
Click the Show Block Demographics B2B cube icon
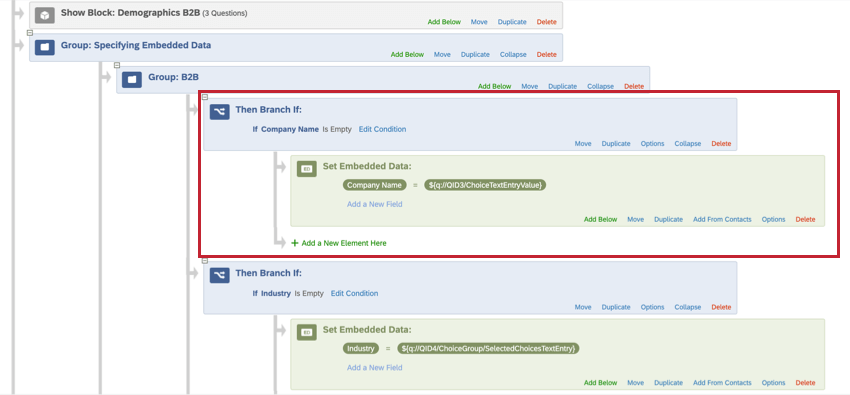45,16
